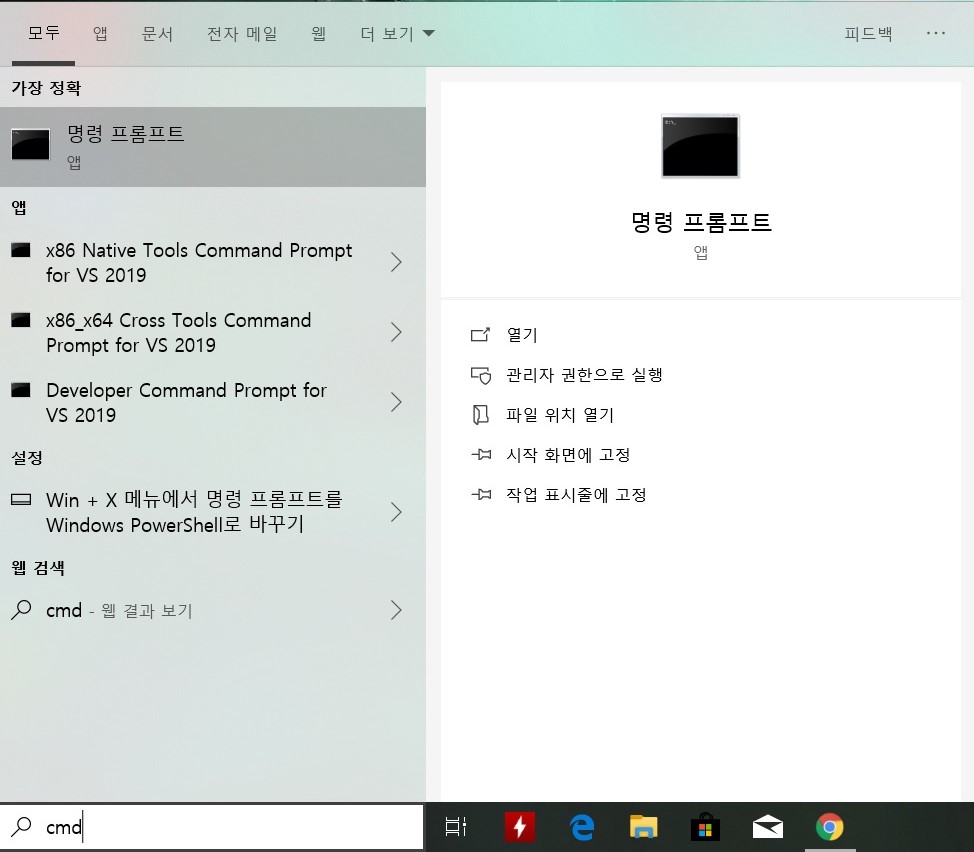Open File Explorer from the taskbar
Screen dimensions: 974x852
643,827
